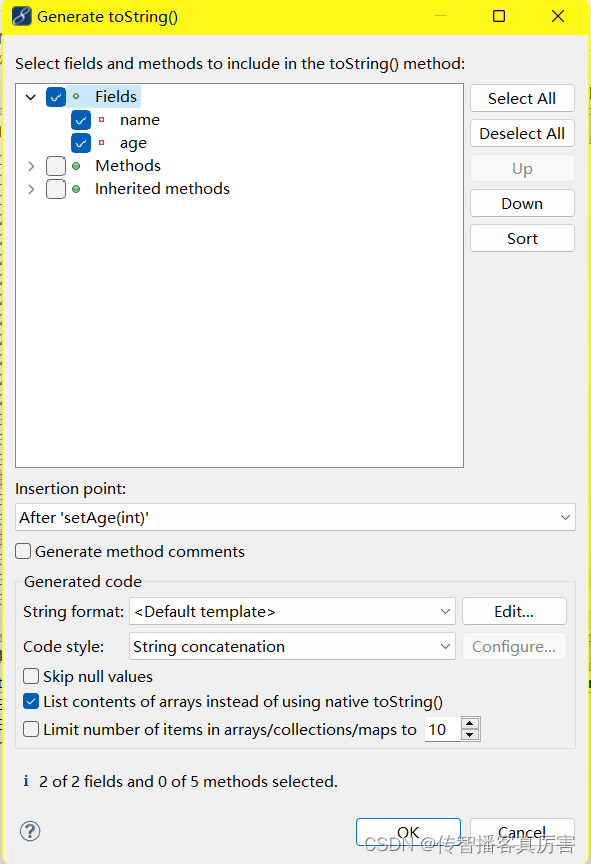This screenshot has width=591, height=864.
Task: Select the Fields label in tree
Action: [116, 96]
